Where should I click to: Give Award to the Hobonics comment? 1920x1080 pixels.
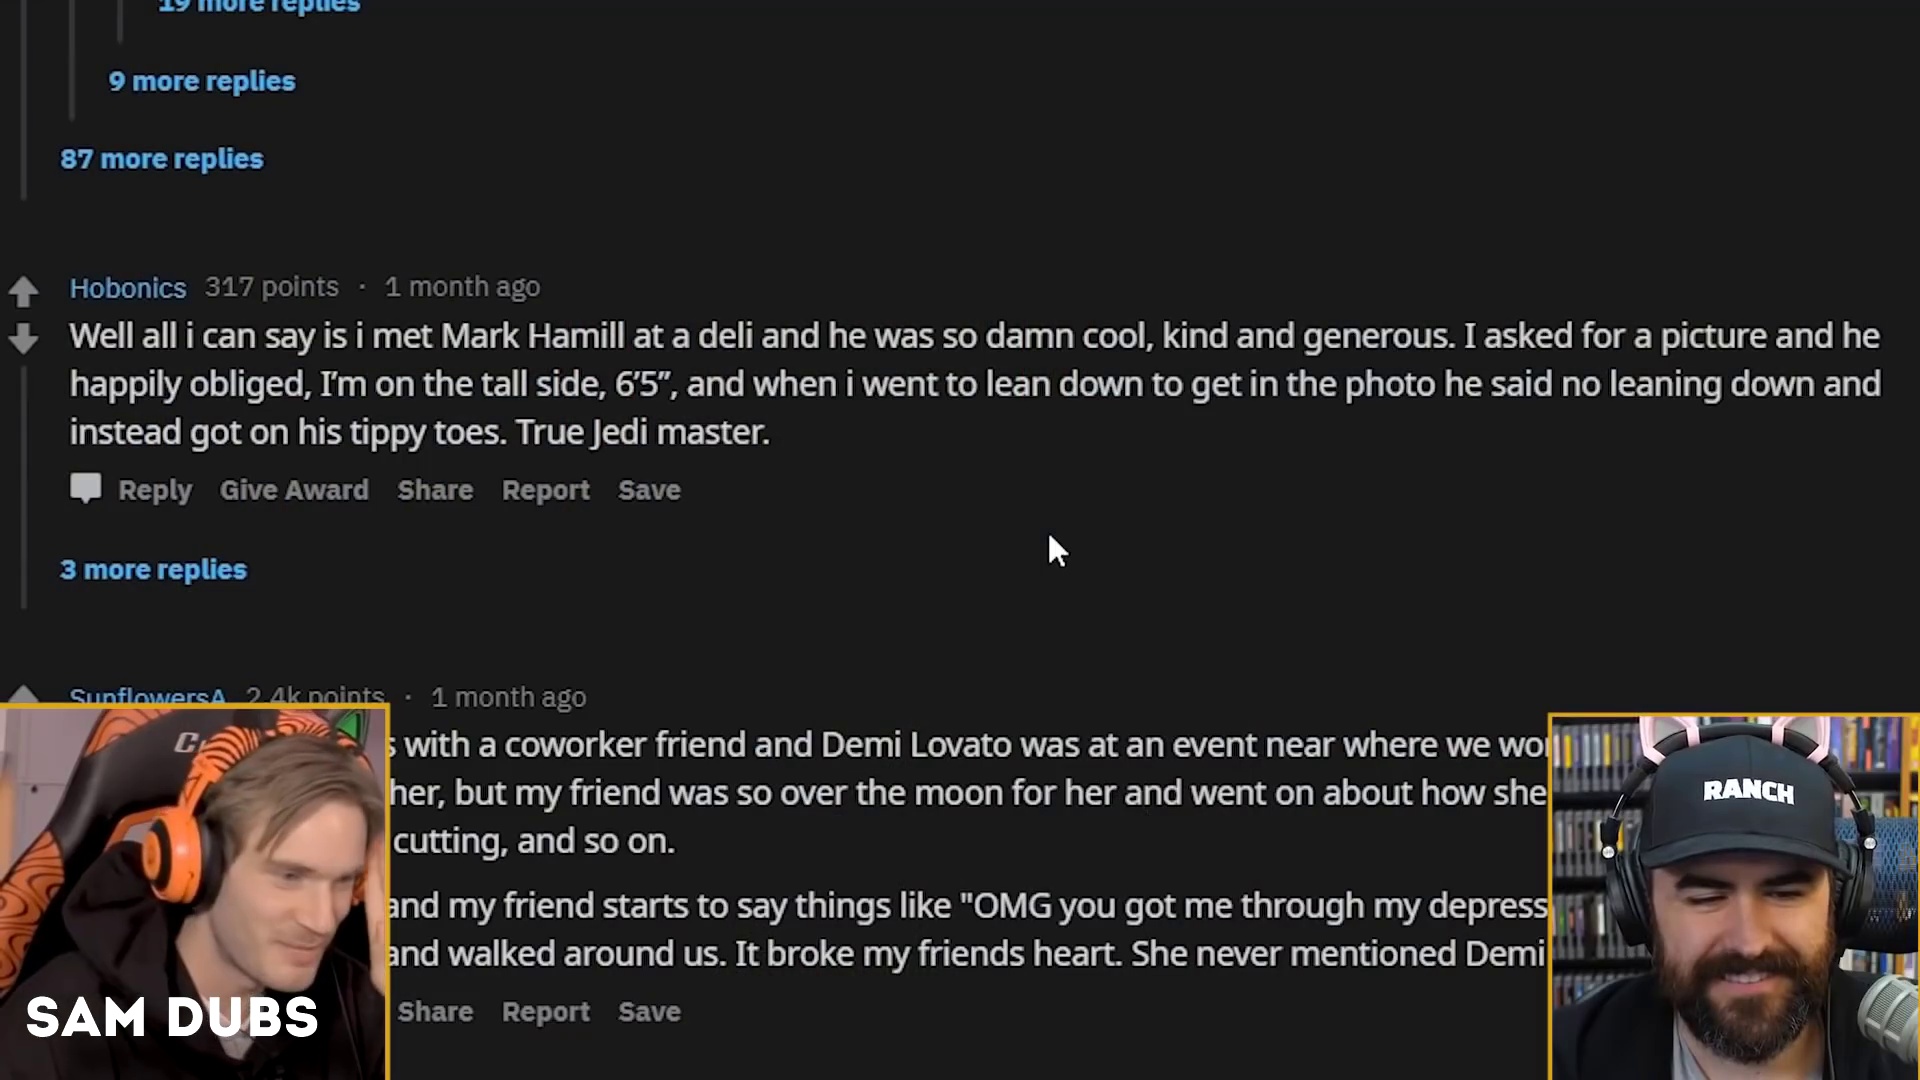[294, 490]
